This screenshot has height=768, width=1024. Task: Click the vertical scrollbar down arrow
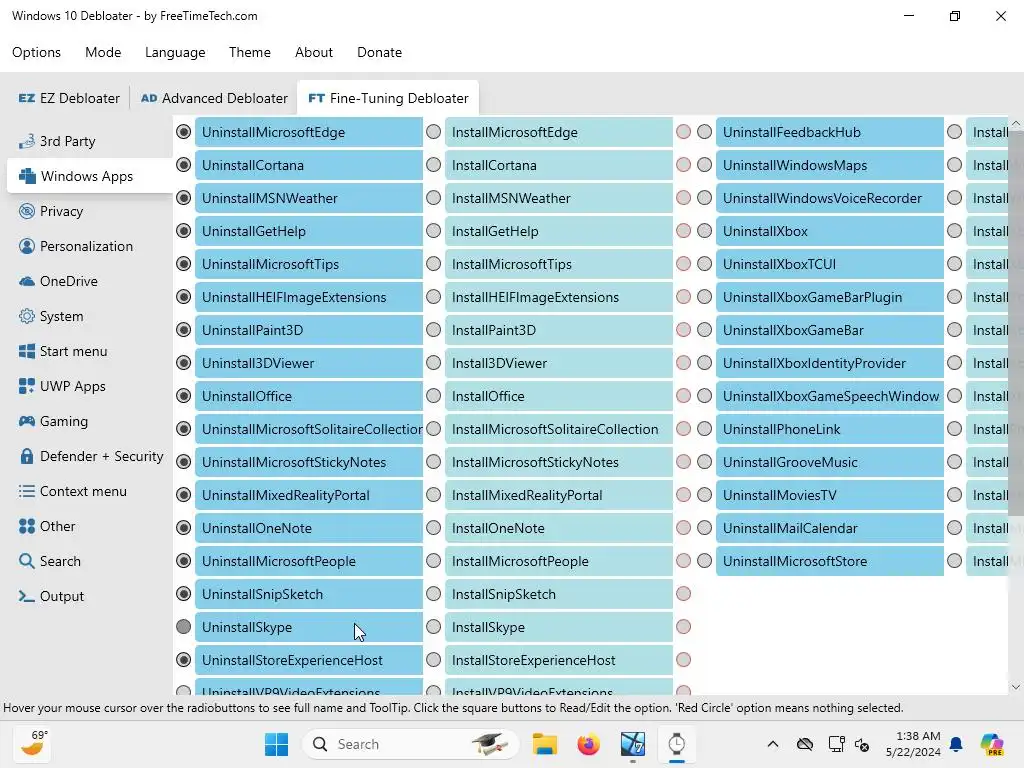(x=1016, y=686)
